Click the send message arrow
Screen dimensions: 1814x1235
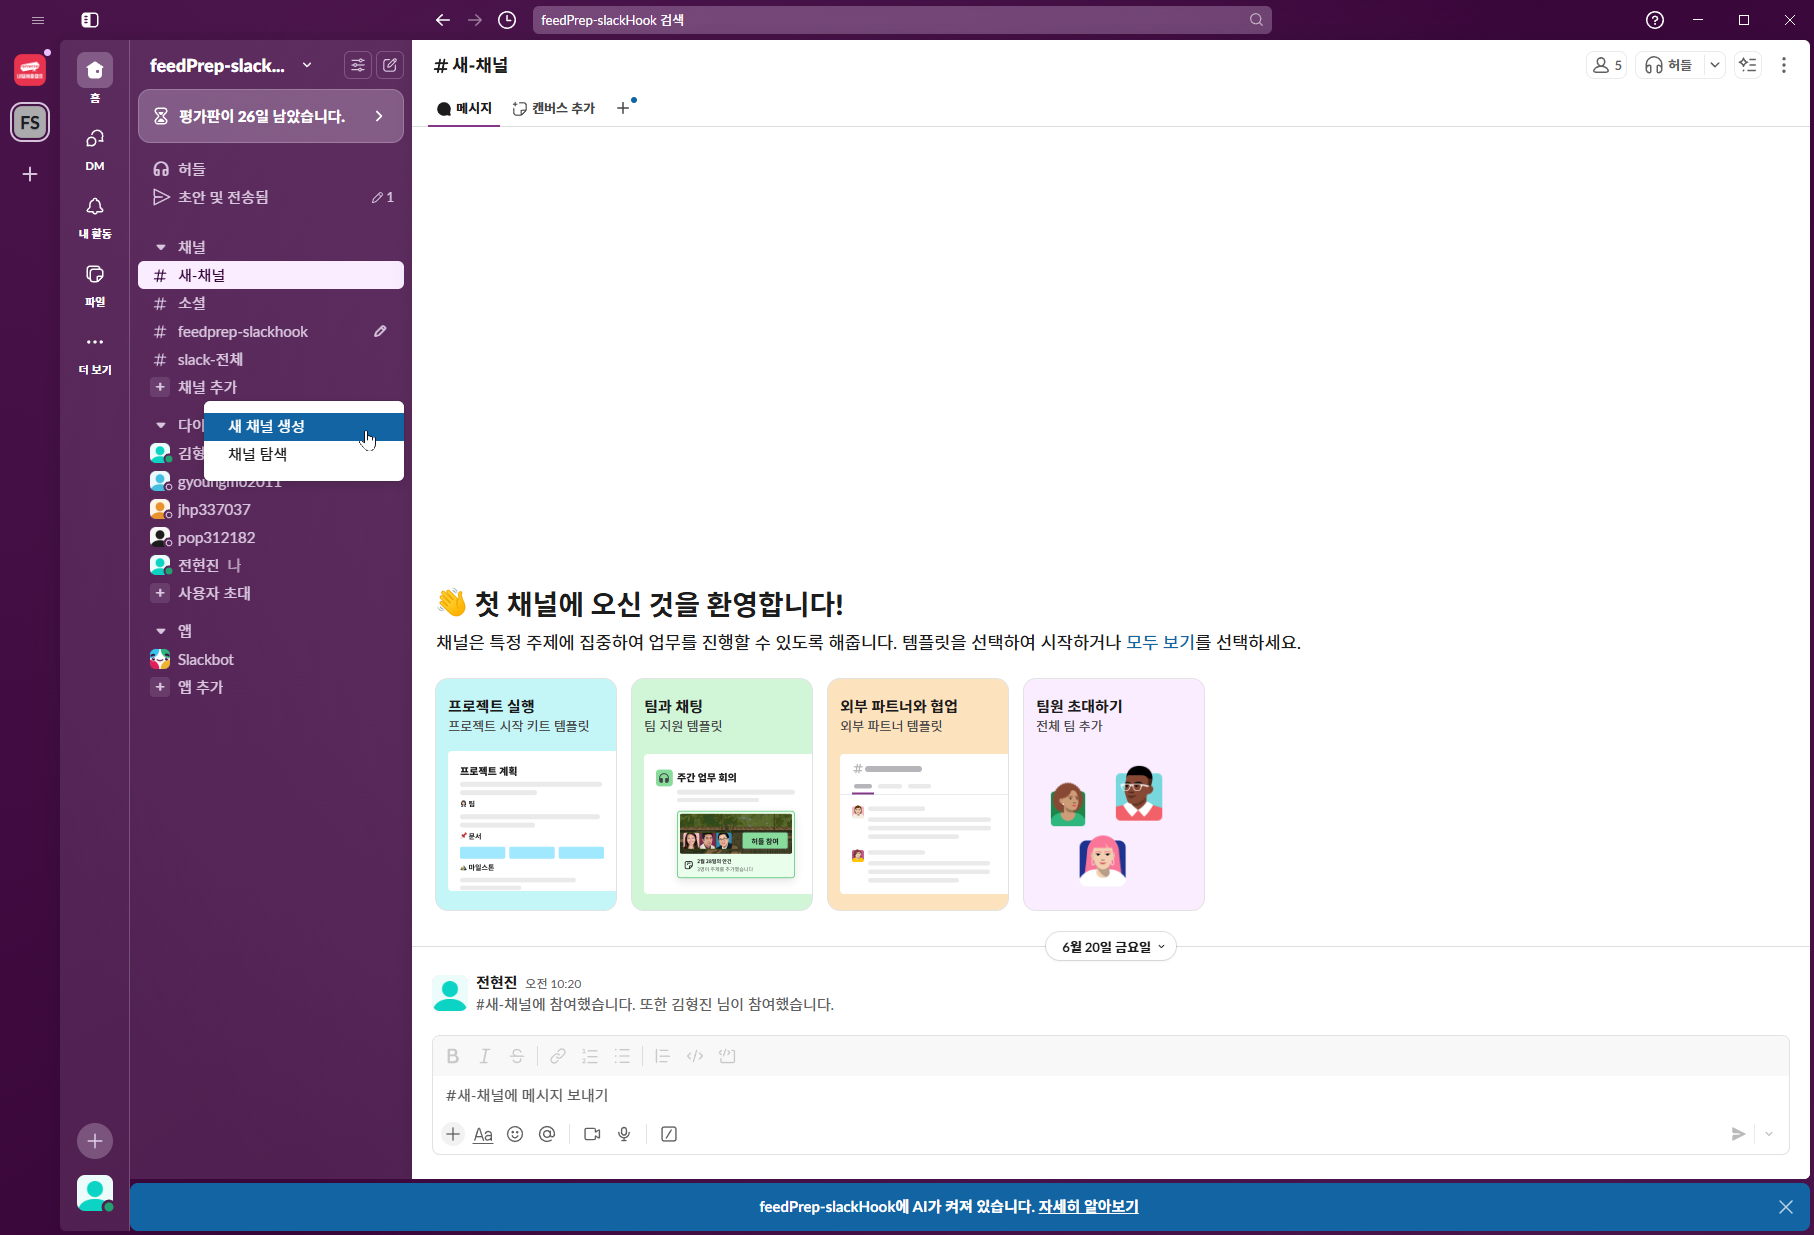click(x=1738, y=1134)
